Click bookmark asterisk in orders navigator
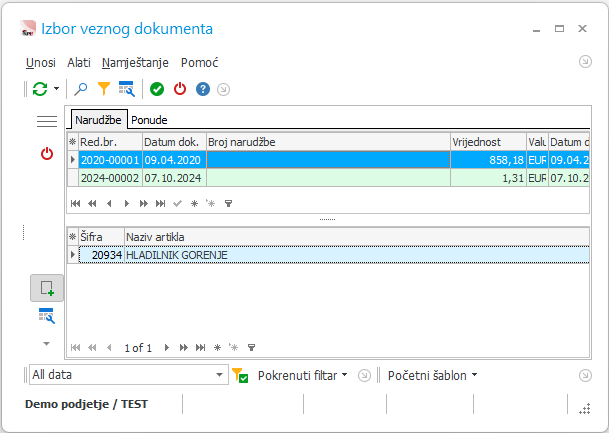 [195, 203]
